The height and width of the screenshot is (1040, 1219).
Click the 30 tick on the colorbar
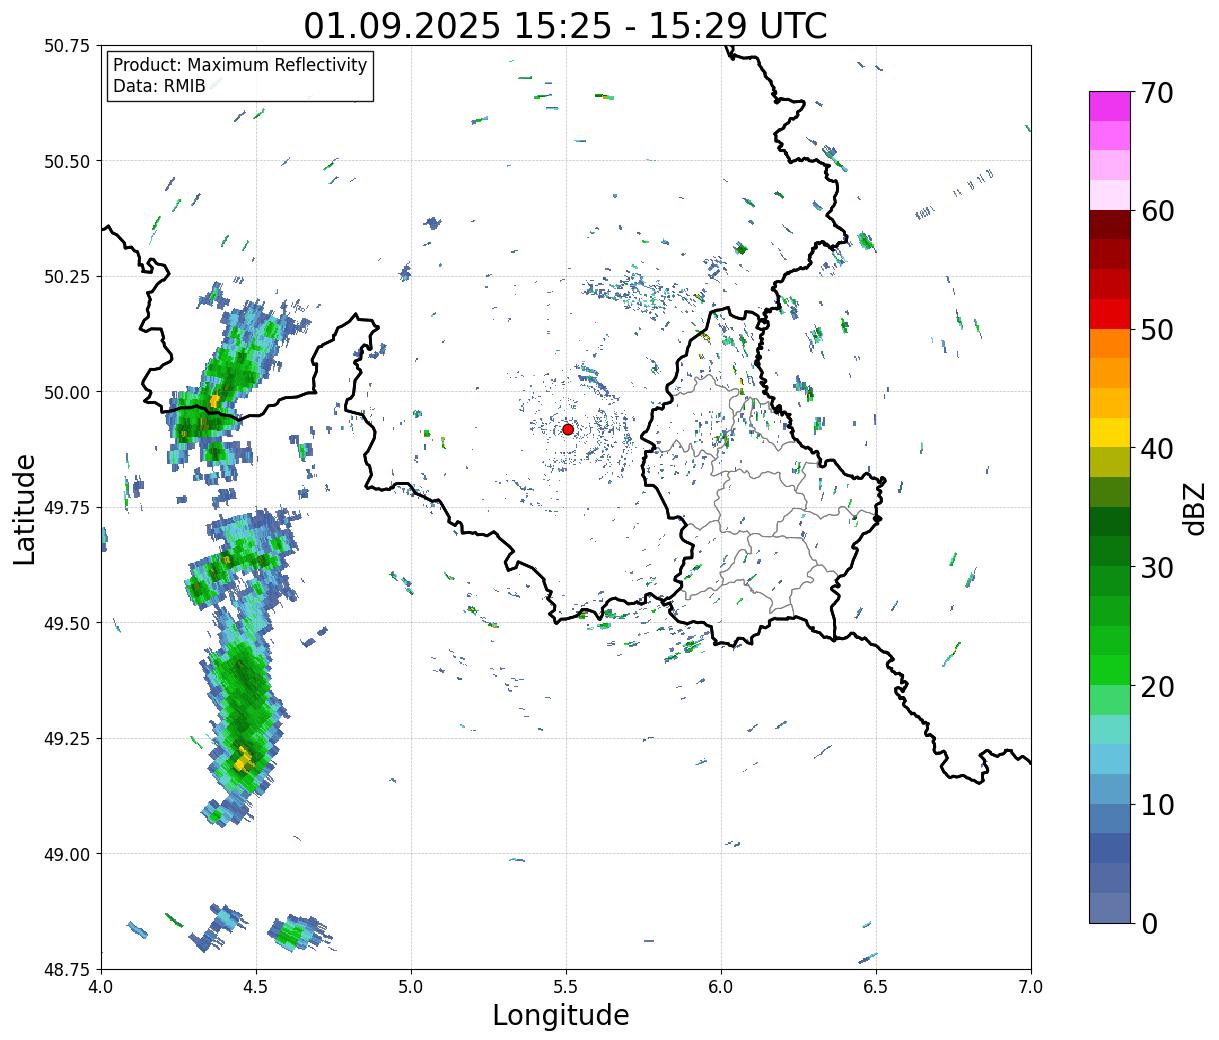click(x=1156, y=567)
